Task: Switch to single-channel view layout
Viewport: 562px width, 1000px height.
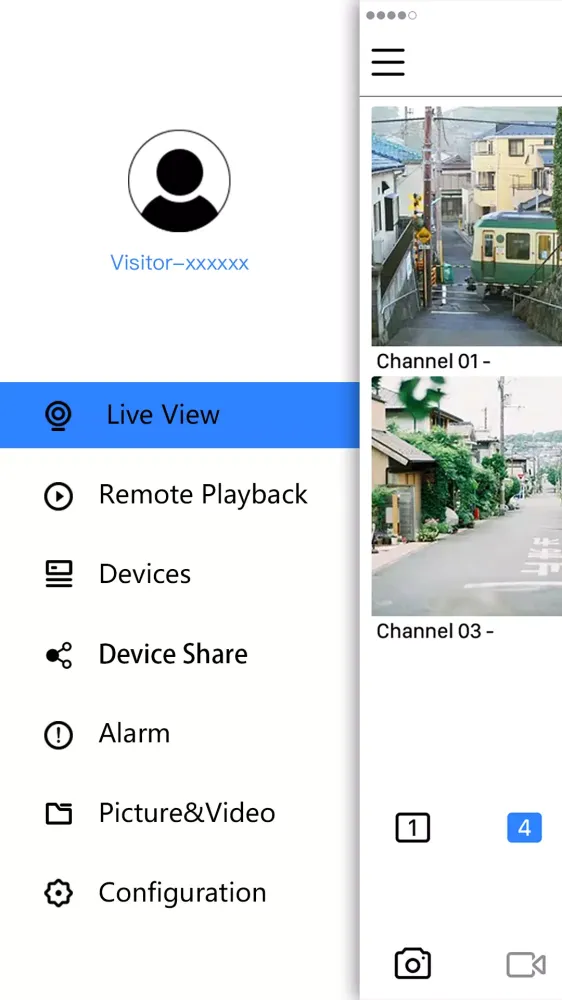Action: tap(413, 828)
